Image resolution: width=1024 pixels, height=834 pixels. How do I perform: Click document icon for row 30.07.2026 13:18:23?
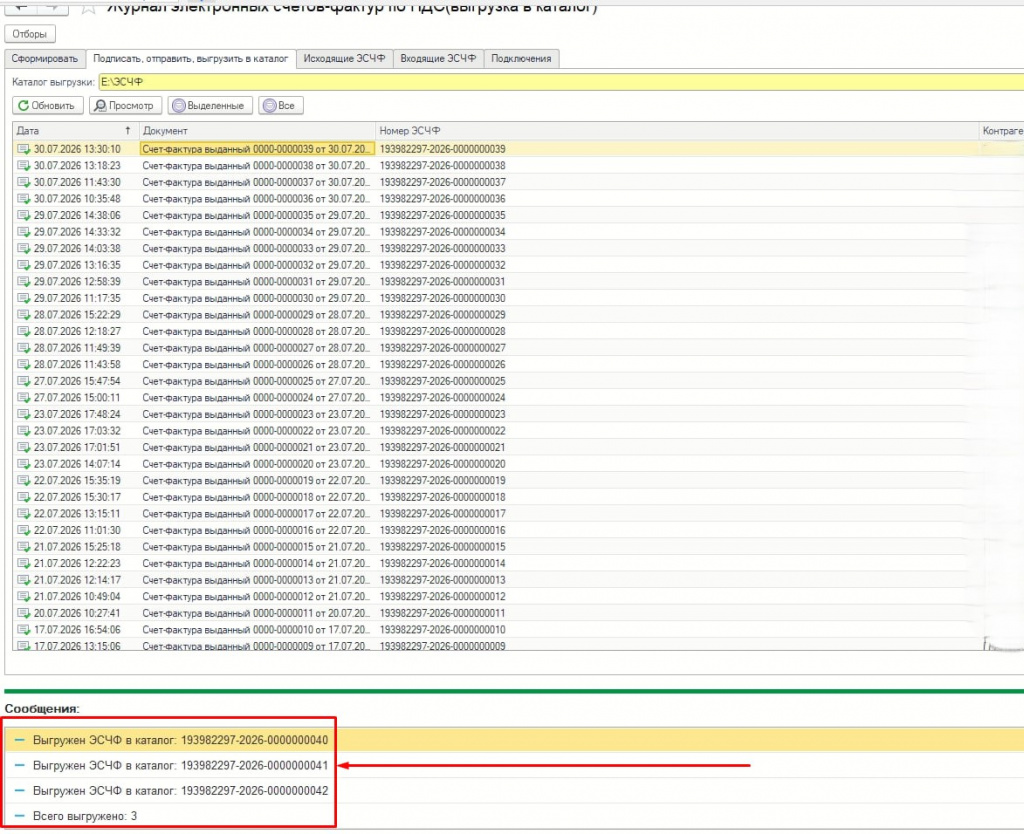pos(24,166)
